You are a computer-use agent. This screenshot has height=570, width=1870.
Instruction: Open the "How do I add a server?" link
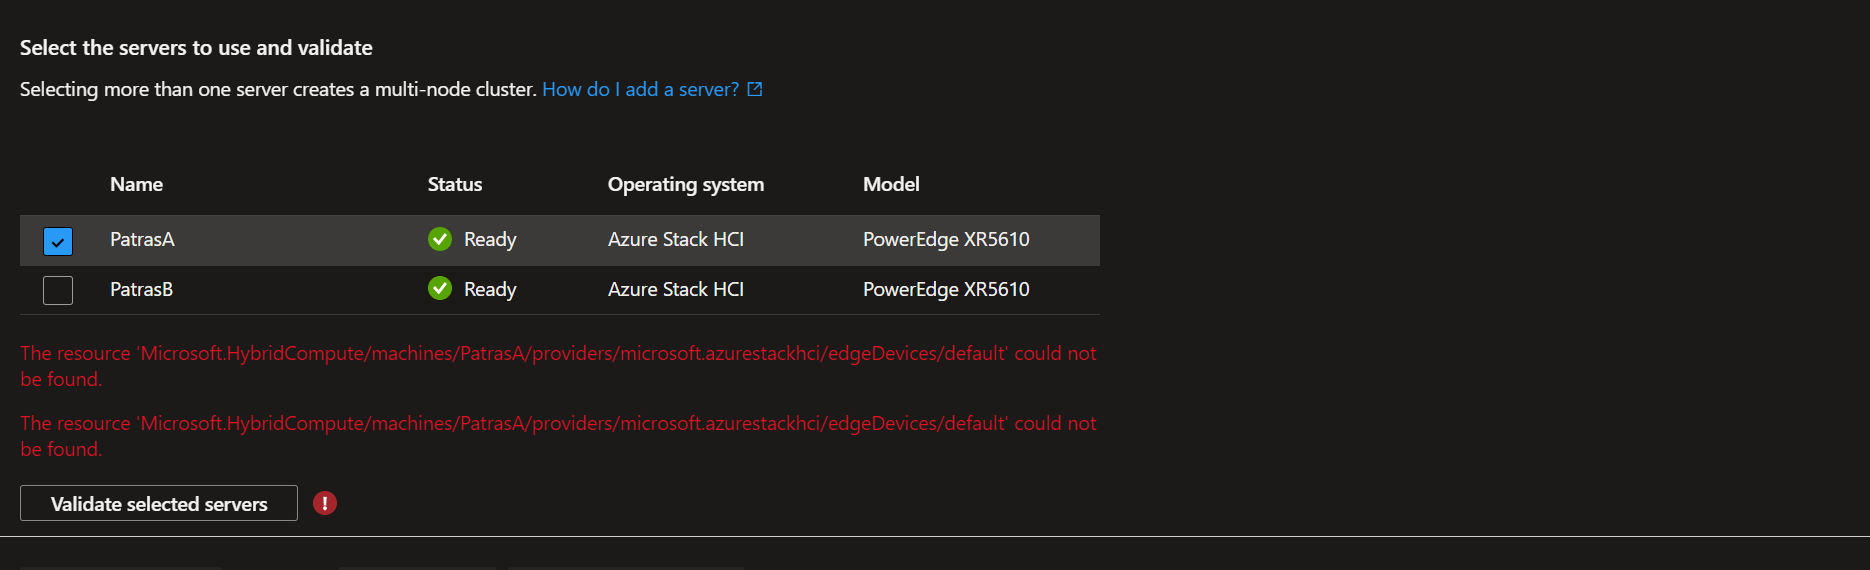[x=640, y=89]
